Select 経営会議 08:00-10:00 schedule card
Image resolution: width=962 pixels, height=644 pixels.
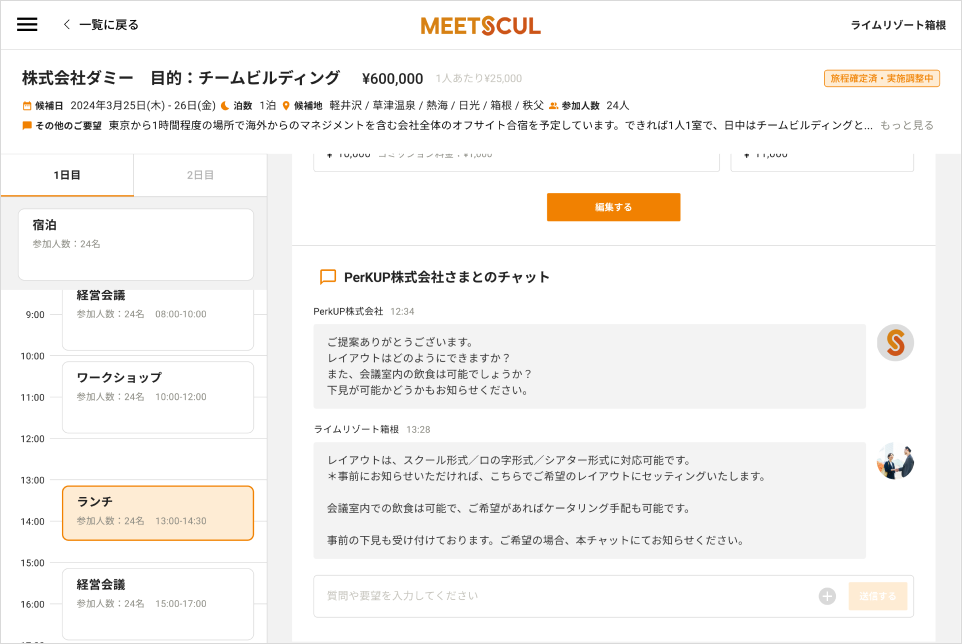[158, 318]
